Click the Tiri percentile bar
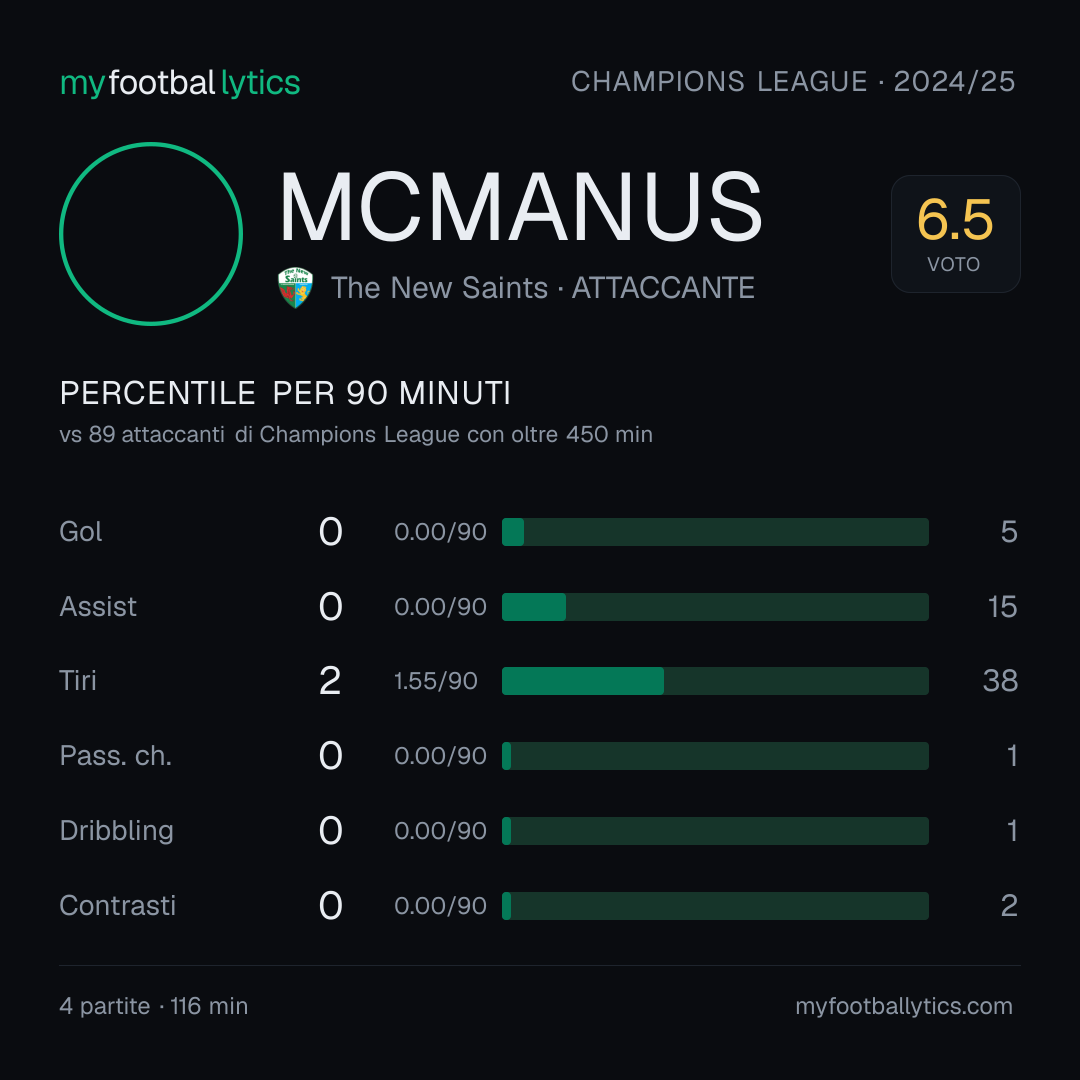Viewport: 1080px width, 1080px height. click(x=715, y=681)
